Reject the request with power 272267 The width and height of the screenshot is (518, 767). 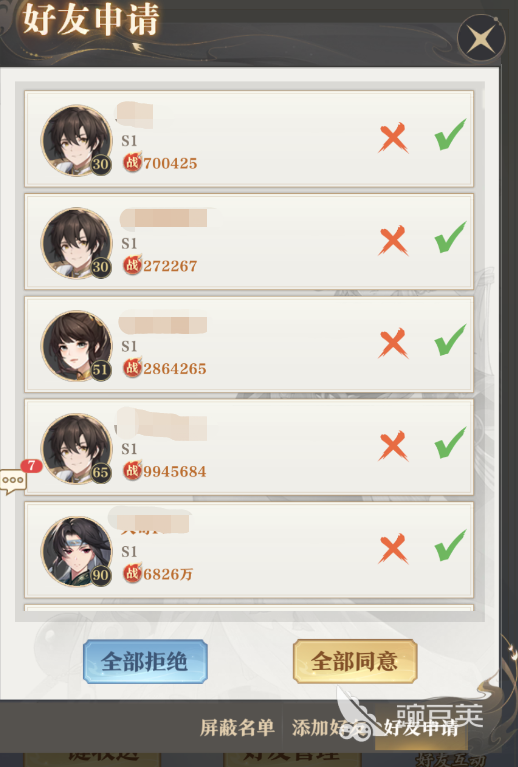pos(393,241)
